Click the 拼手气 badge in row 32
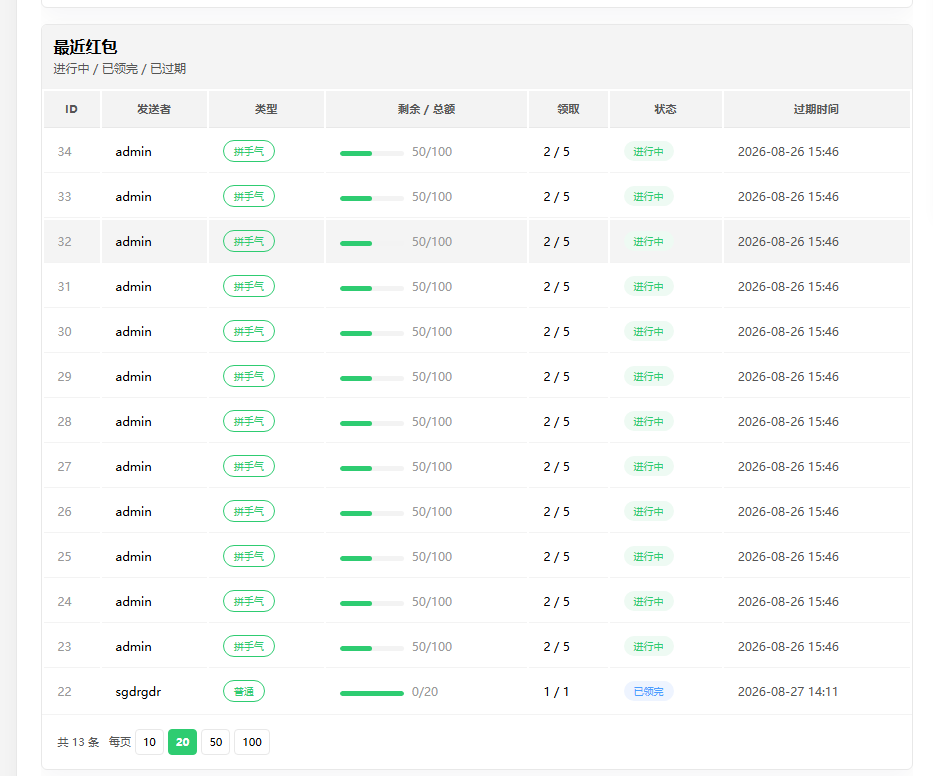This screenshot has height=776, width=933. click(249, 241)
